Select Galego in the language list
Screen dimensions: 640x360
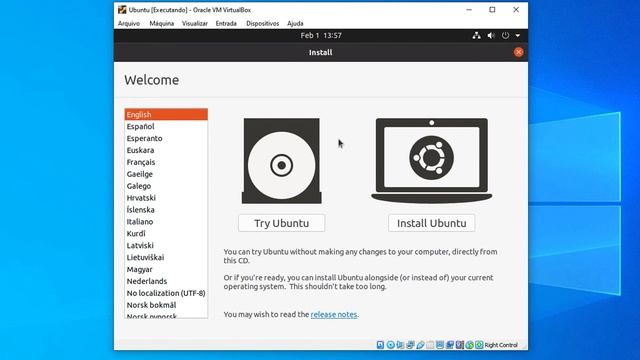click(166, 186)
